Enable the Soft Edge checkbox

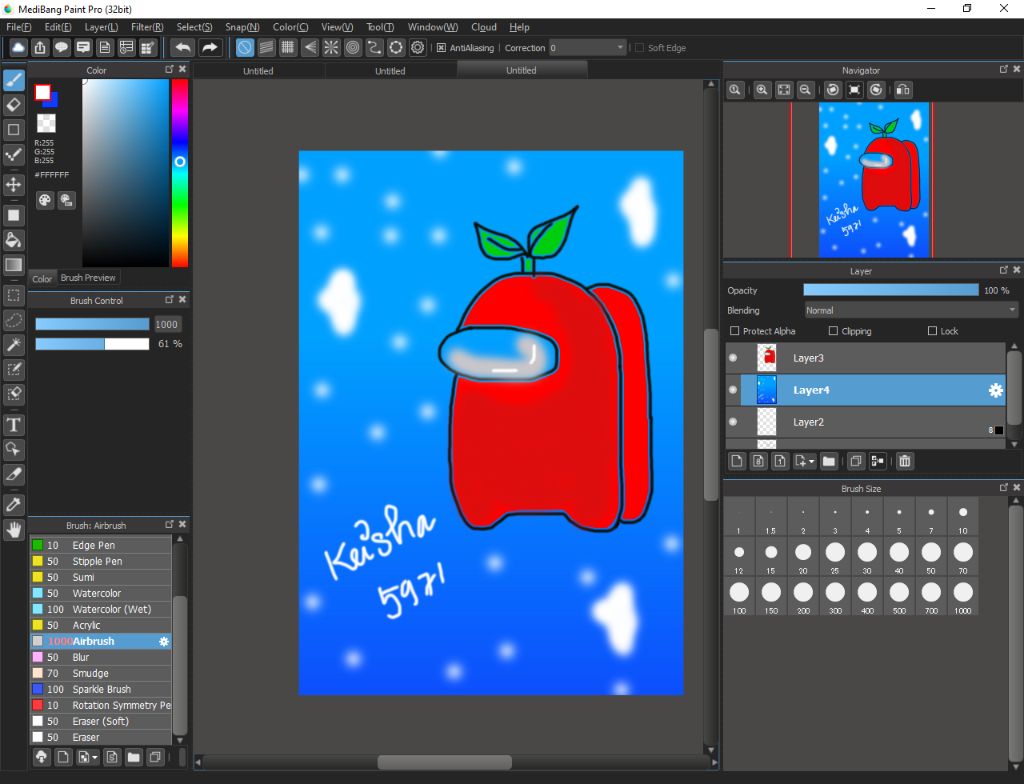[x=639, y=48]
